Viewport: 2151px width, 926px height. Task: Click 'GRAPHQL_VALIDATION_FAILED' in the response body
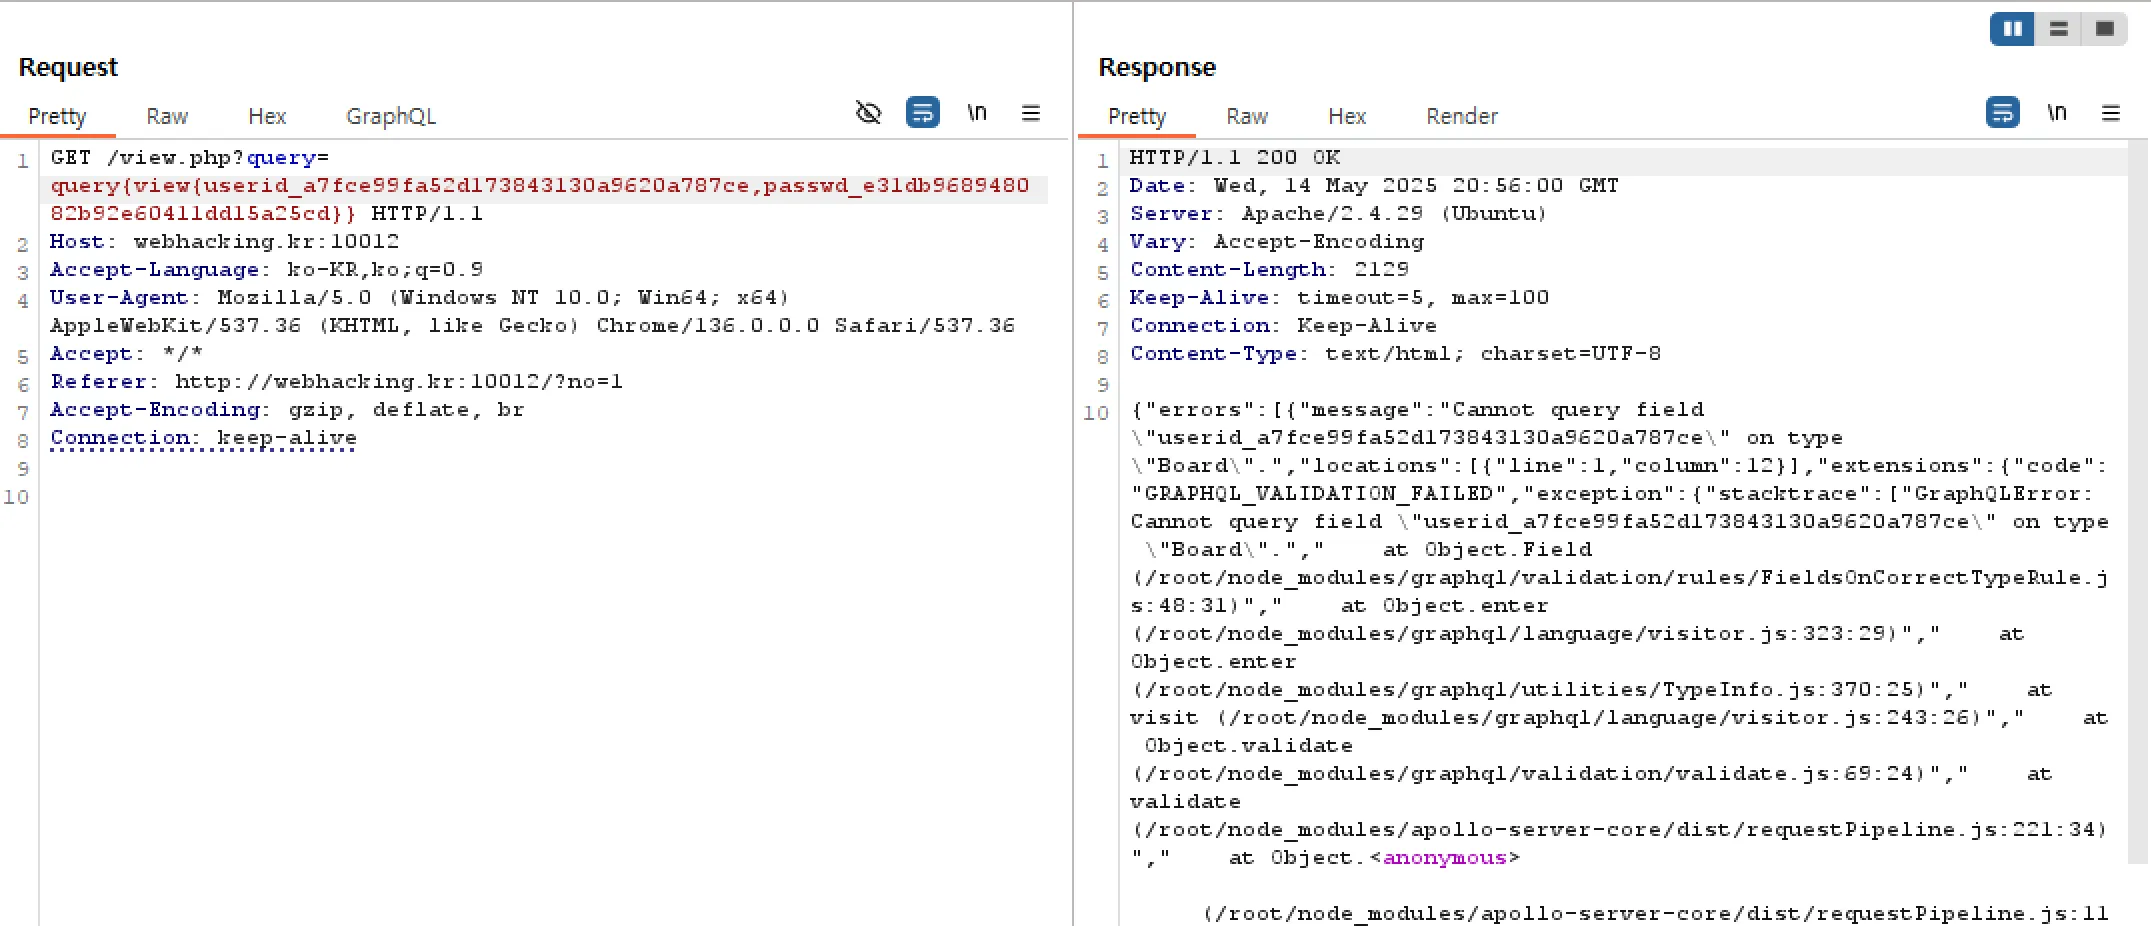(x=1318, y=493)
